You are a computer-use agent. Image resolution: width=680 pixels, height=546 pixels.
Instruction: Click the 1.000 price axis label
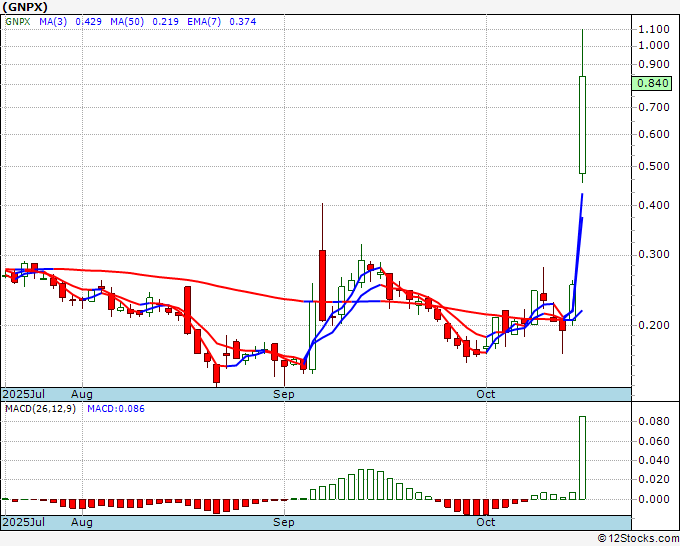point(654,46)
